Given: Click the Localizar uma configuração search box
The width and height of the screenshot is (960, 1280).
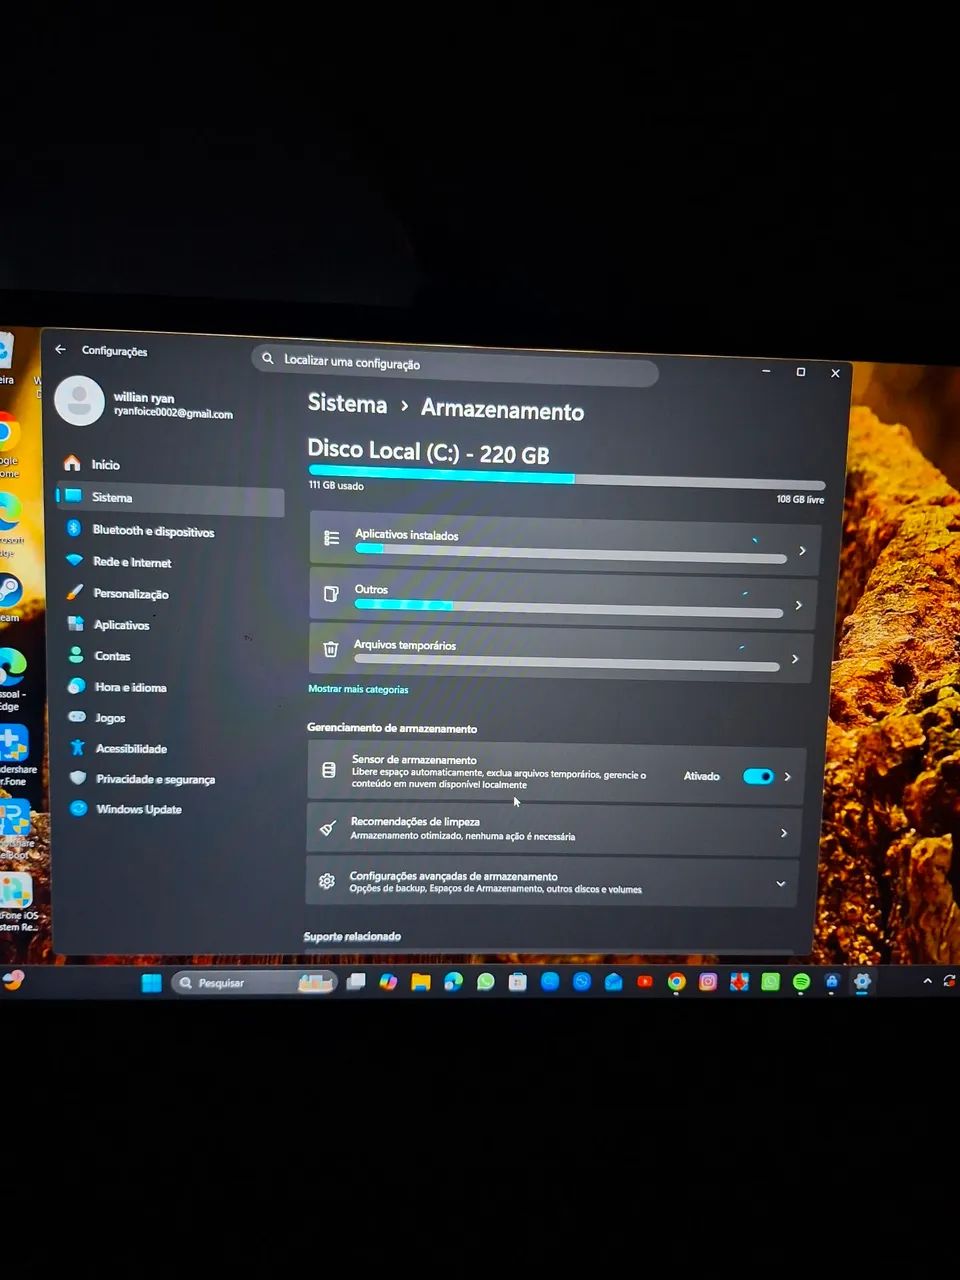Looking at the screenshot, I should [x=455, y=366].
